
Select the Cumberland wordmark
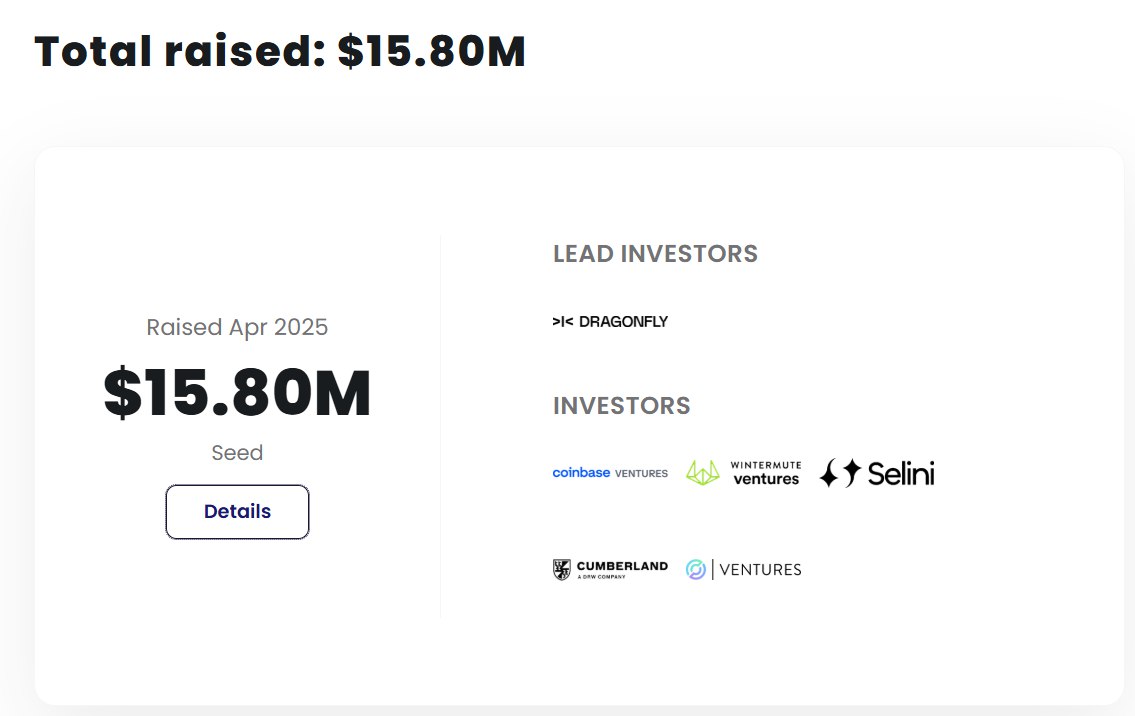(x=623, y=566)
